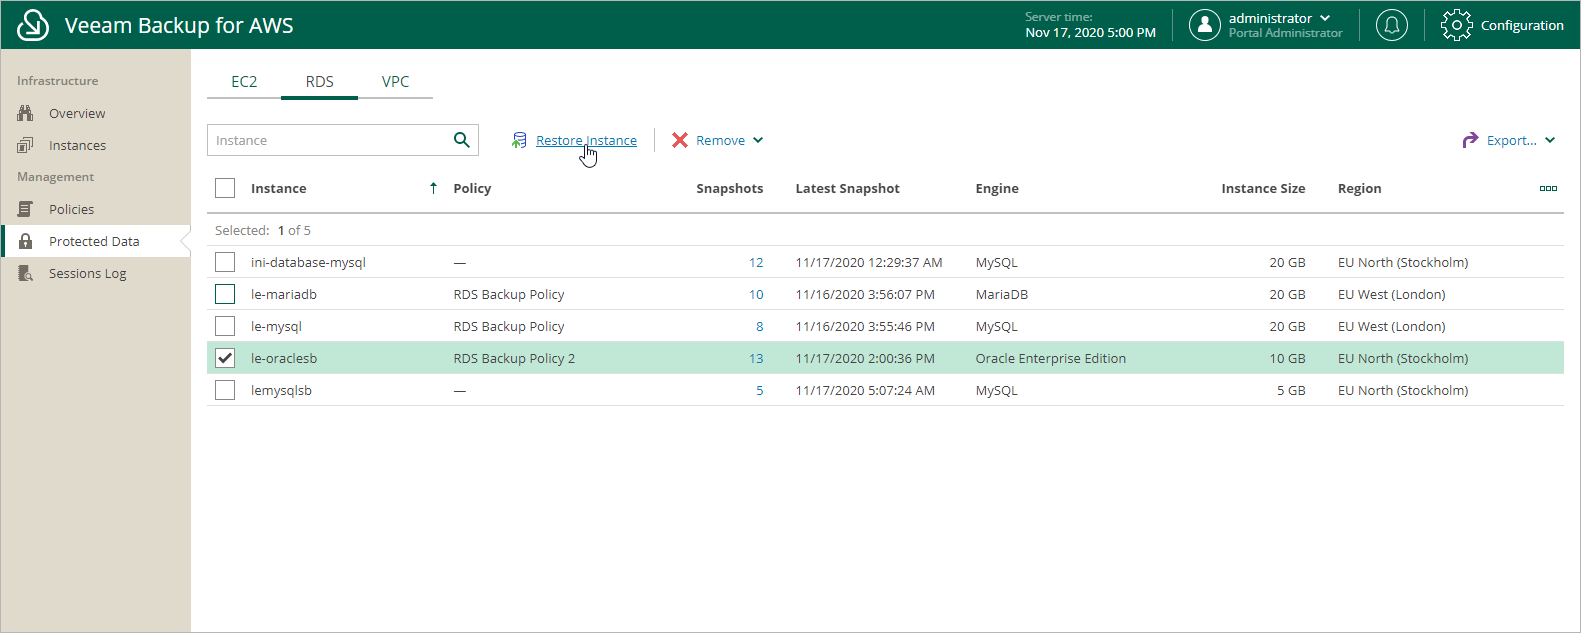
Task: Open snapshots count 13 link
Action: pyautogui.click(x=756, y=359)
